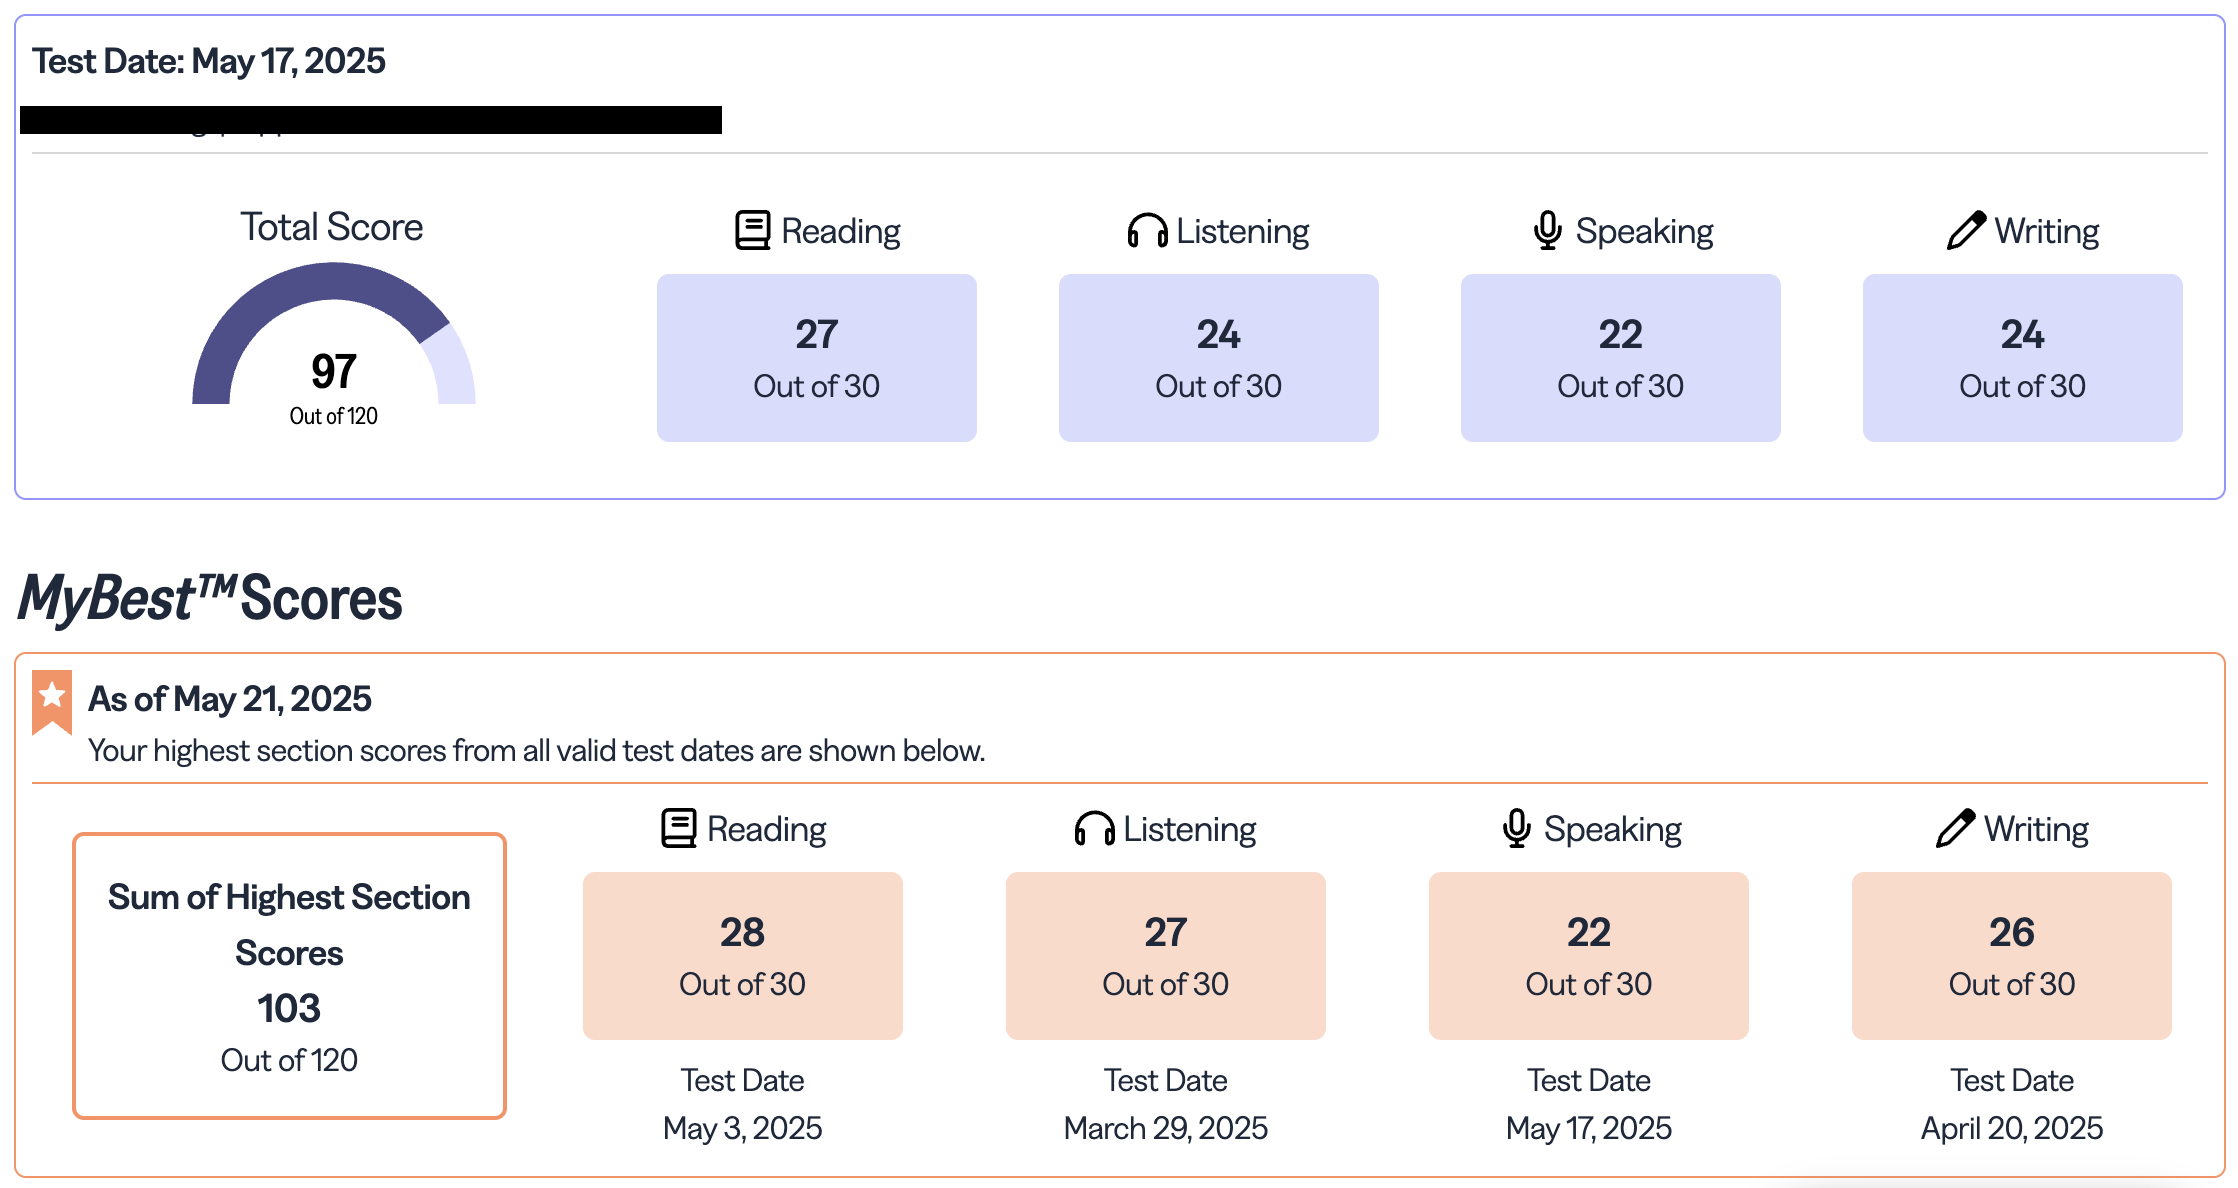Click the Sum of Highest Section Scores box
The image size is (2238, 1188).
pos(289,975)
